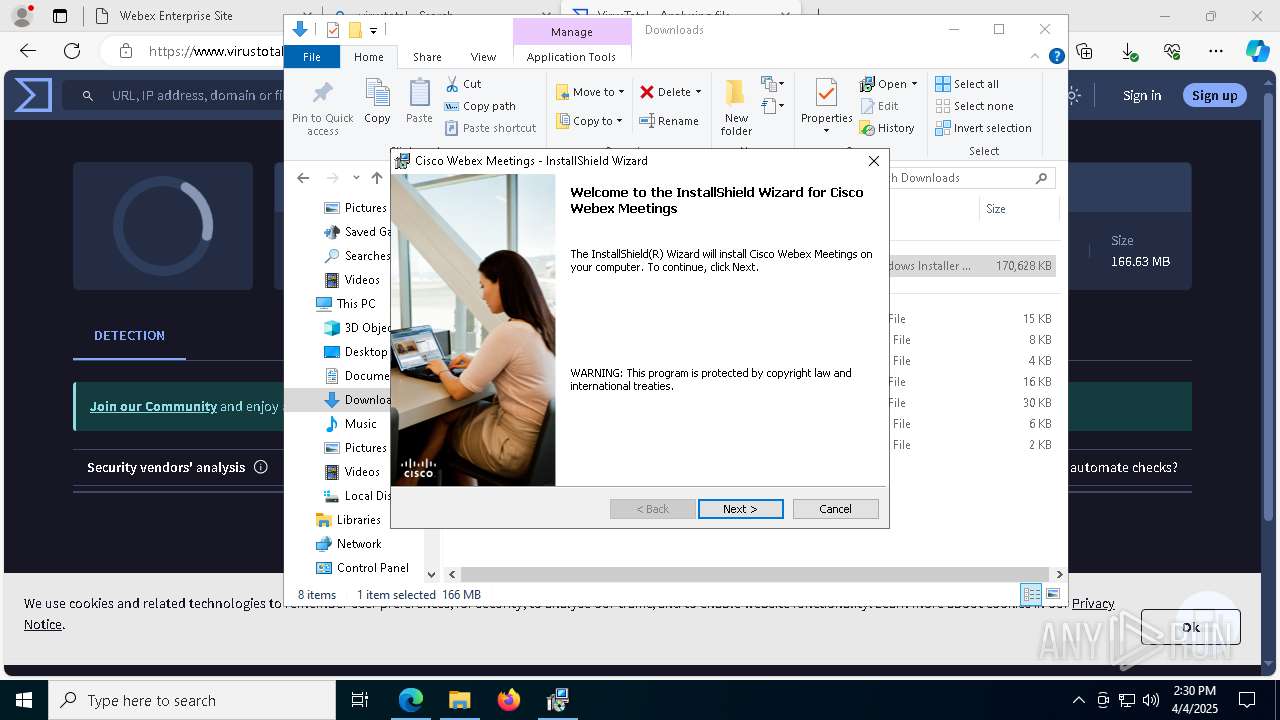This screenshot has height=720, width=1280.
Task: Click Sign up on VirusTotal
Action: click(x=1214, y=95)
